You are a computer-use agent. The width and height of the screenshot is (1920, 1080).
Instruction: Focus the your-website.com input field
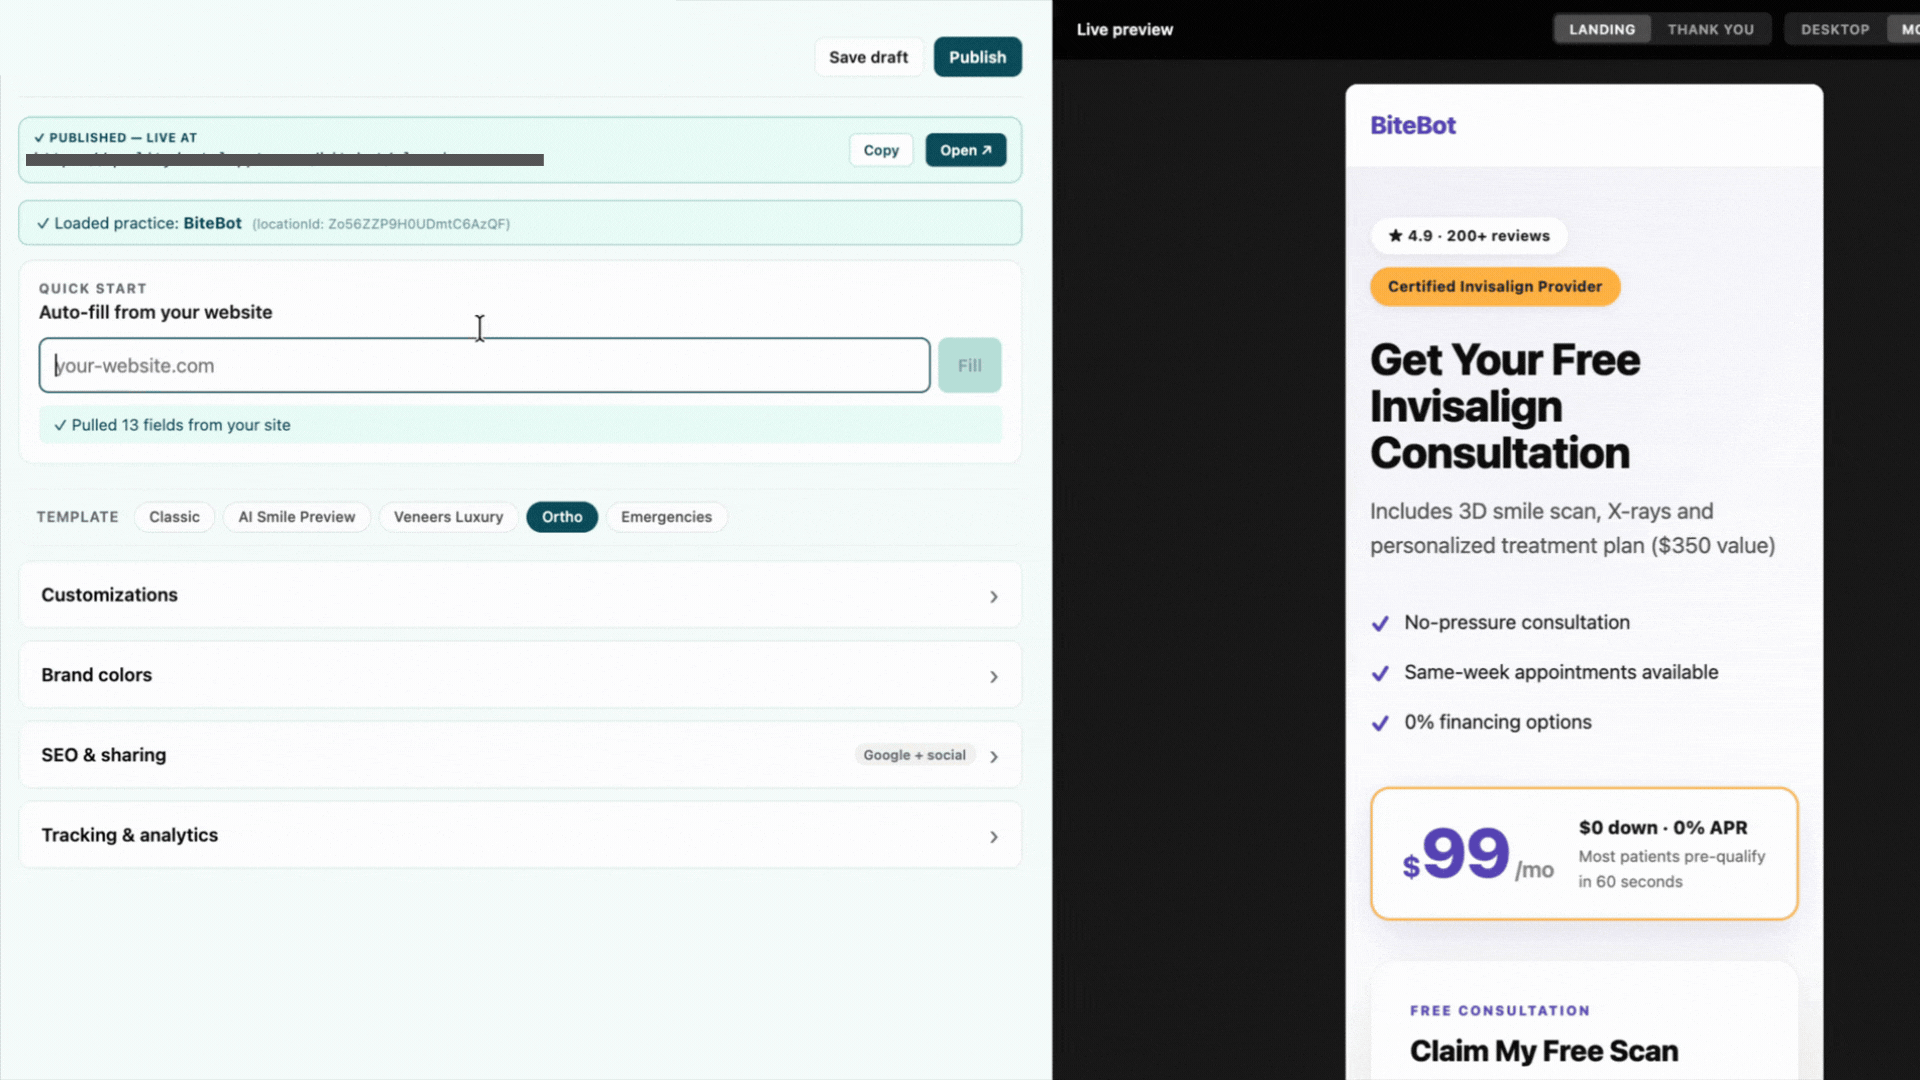[484, 365]
